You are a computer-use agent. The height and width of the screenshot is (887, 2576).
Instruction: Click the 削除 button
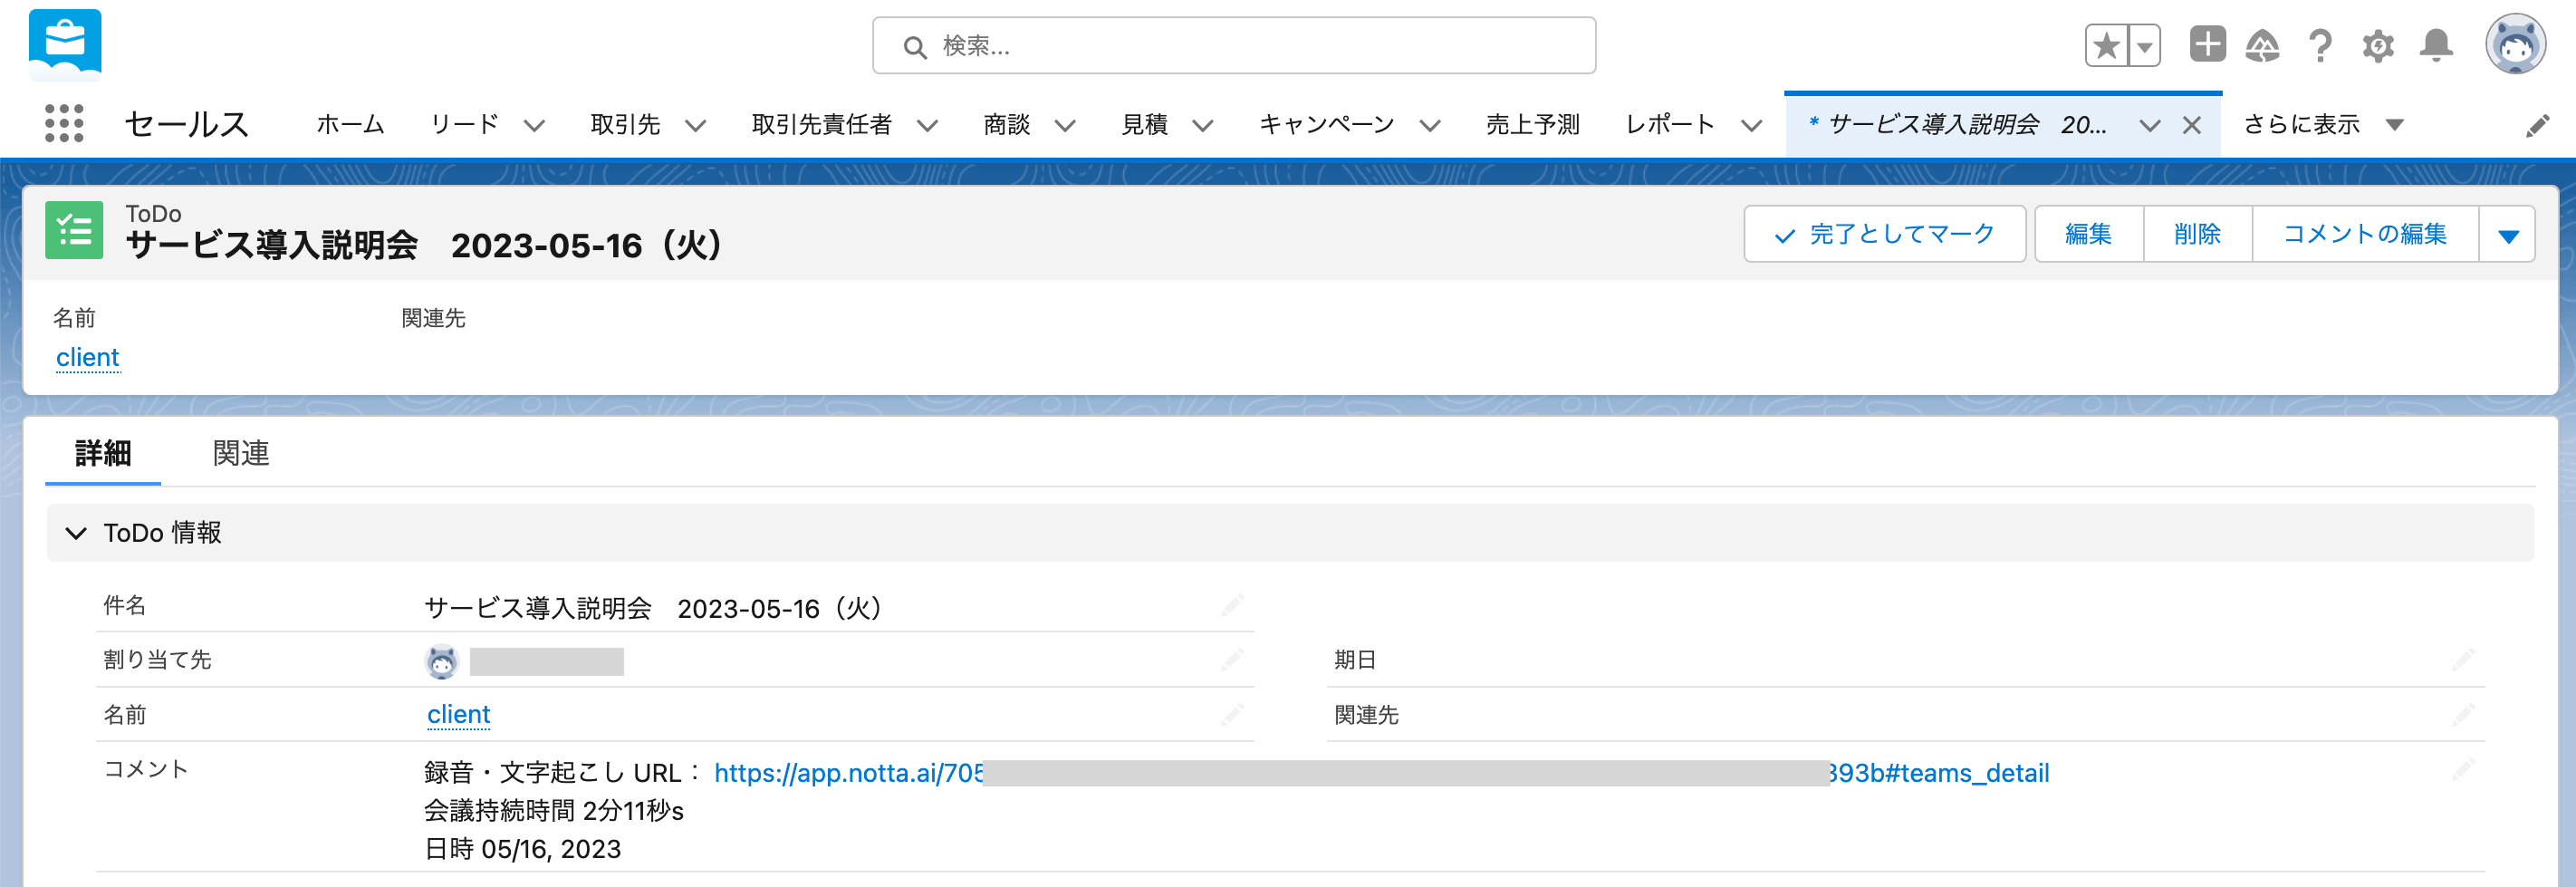coord(2197,234)
